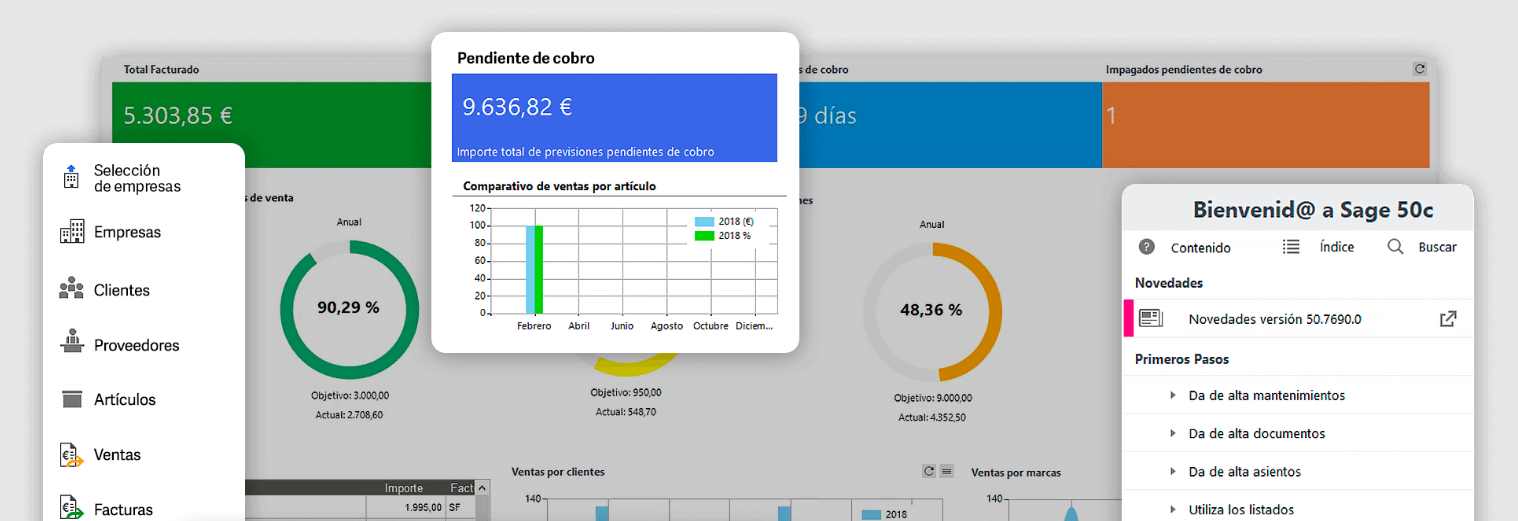The width and height of the screenshot is (1518, 521).
Task: Click the Ventas por marcas chart title
Action: (x=1015, y=472)
